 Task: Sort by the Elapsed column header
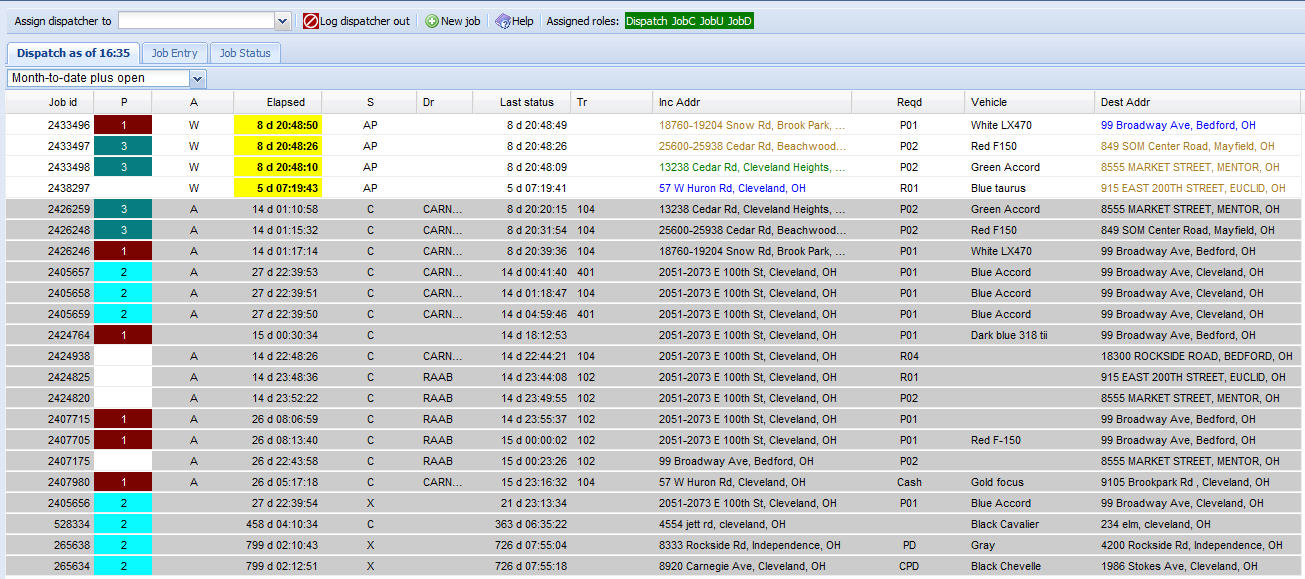pos(286,102)
